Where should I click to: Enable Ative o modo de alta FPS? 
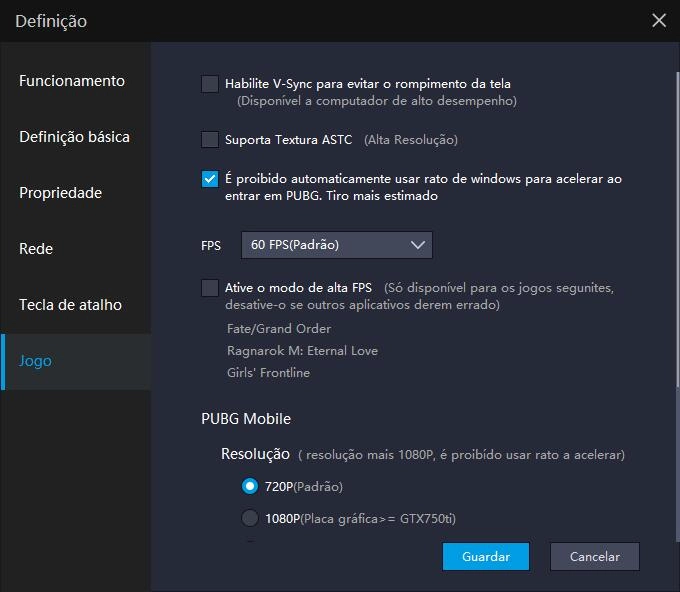point(210,288)
